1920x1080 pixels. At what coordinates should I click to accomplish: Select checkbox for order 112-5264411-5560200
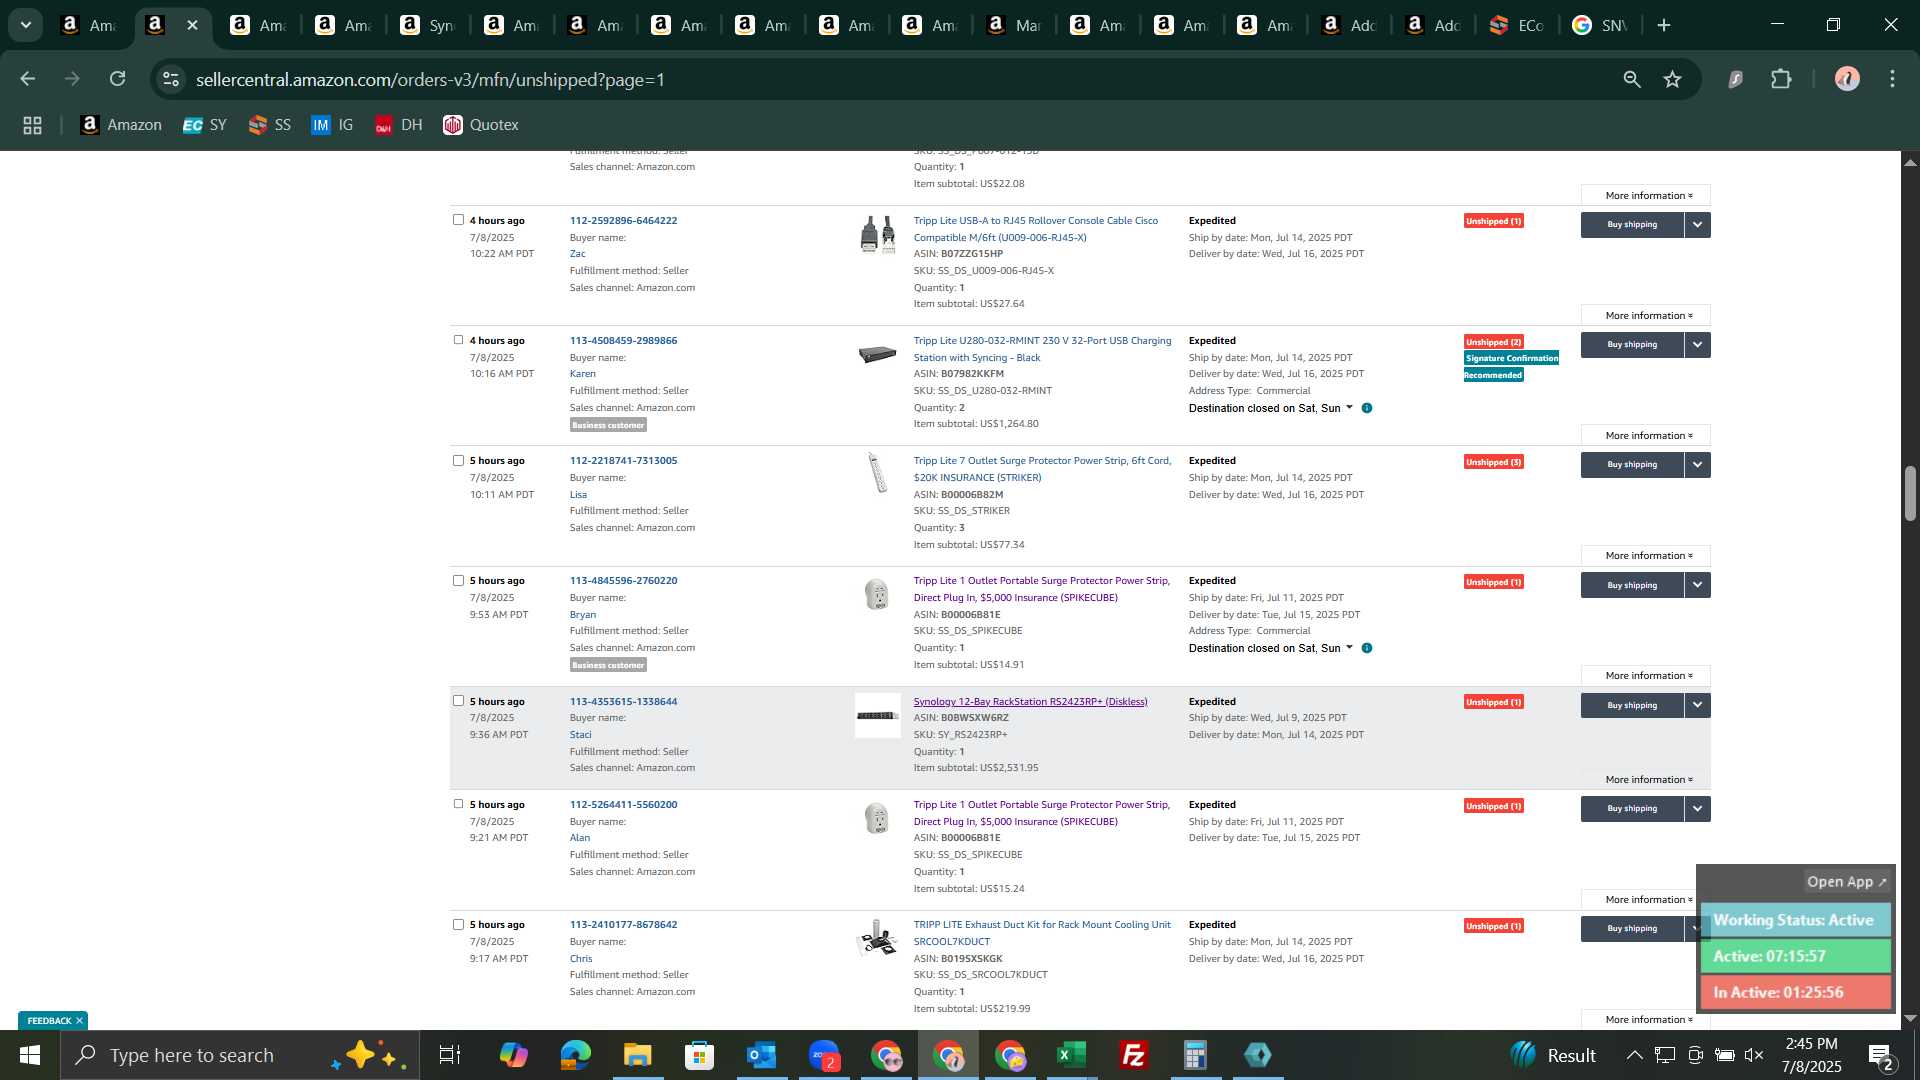pyautogui.click(x=458, y=804)
